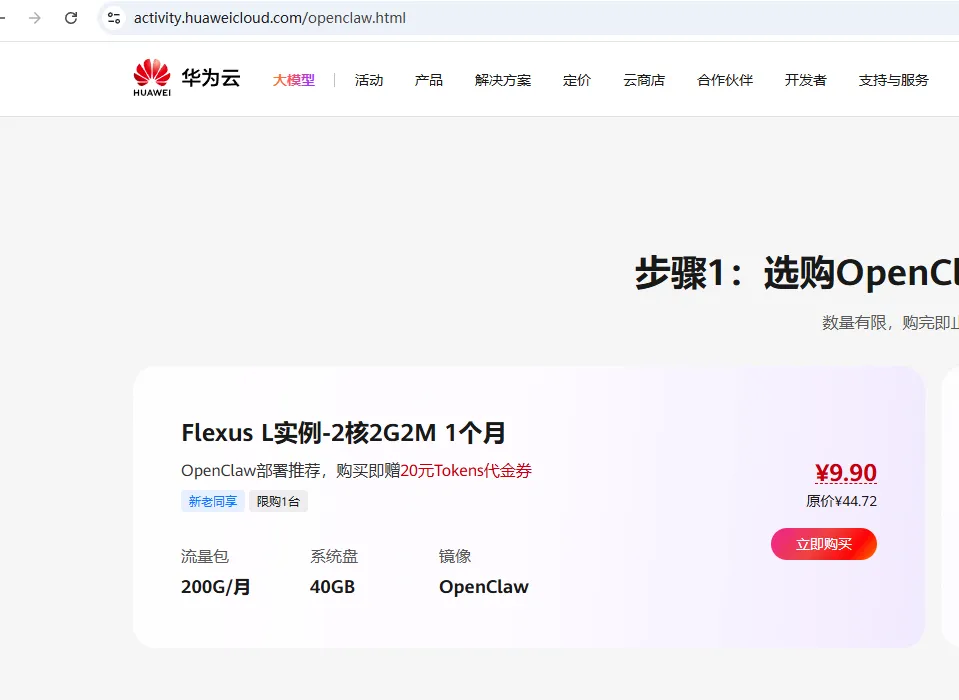The width and height of the screenshot is (959, 700).
Task: Click the Flexus L实例-2核2G2M 1个月 title
Action: (344, 433)
